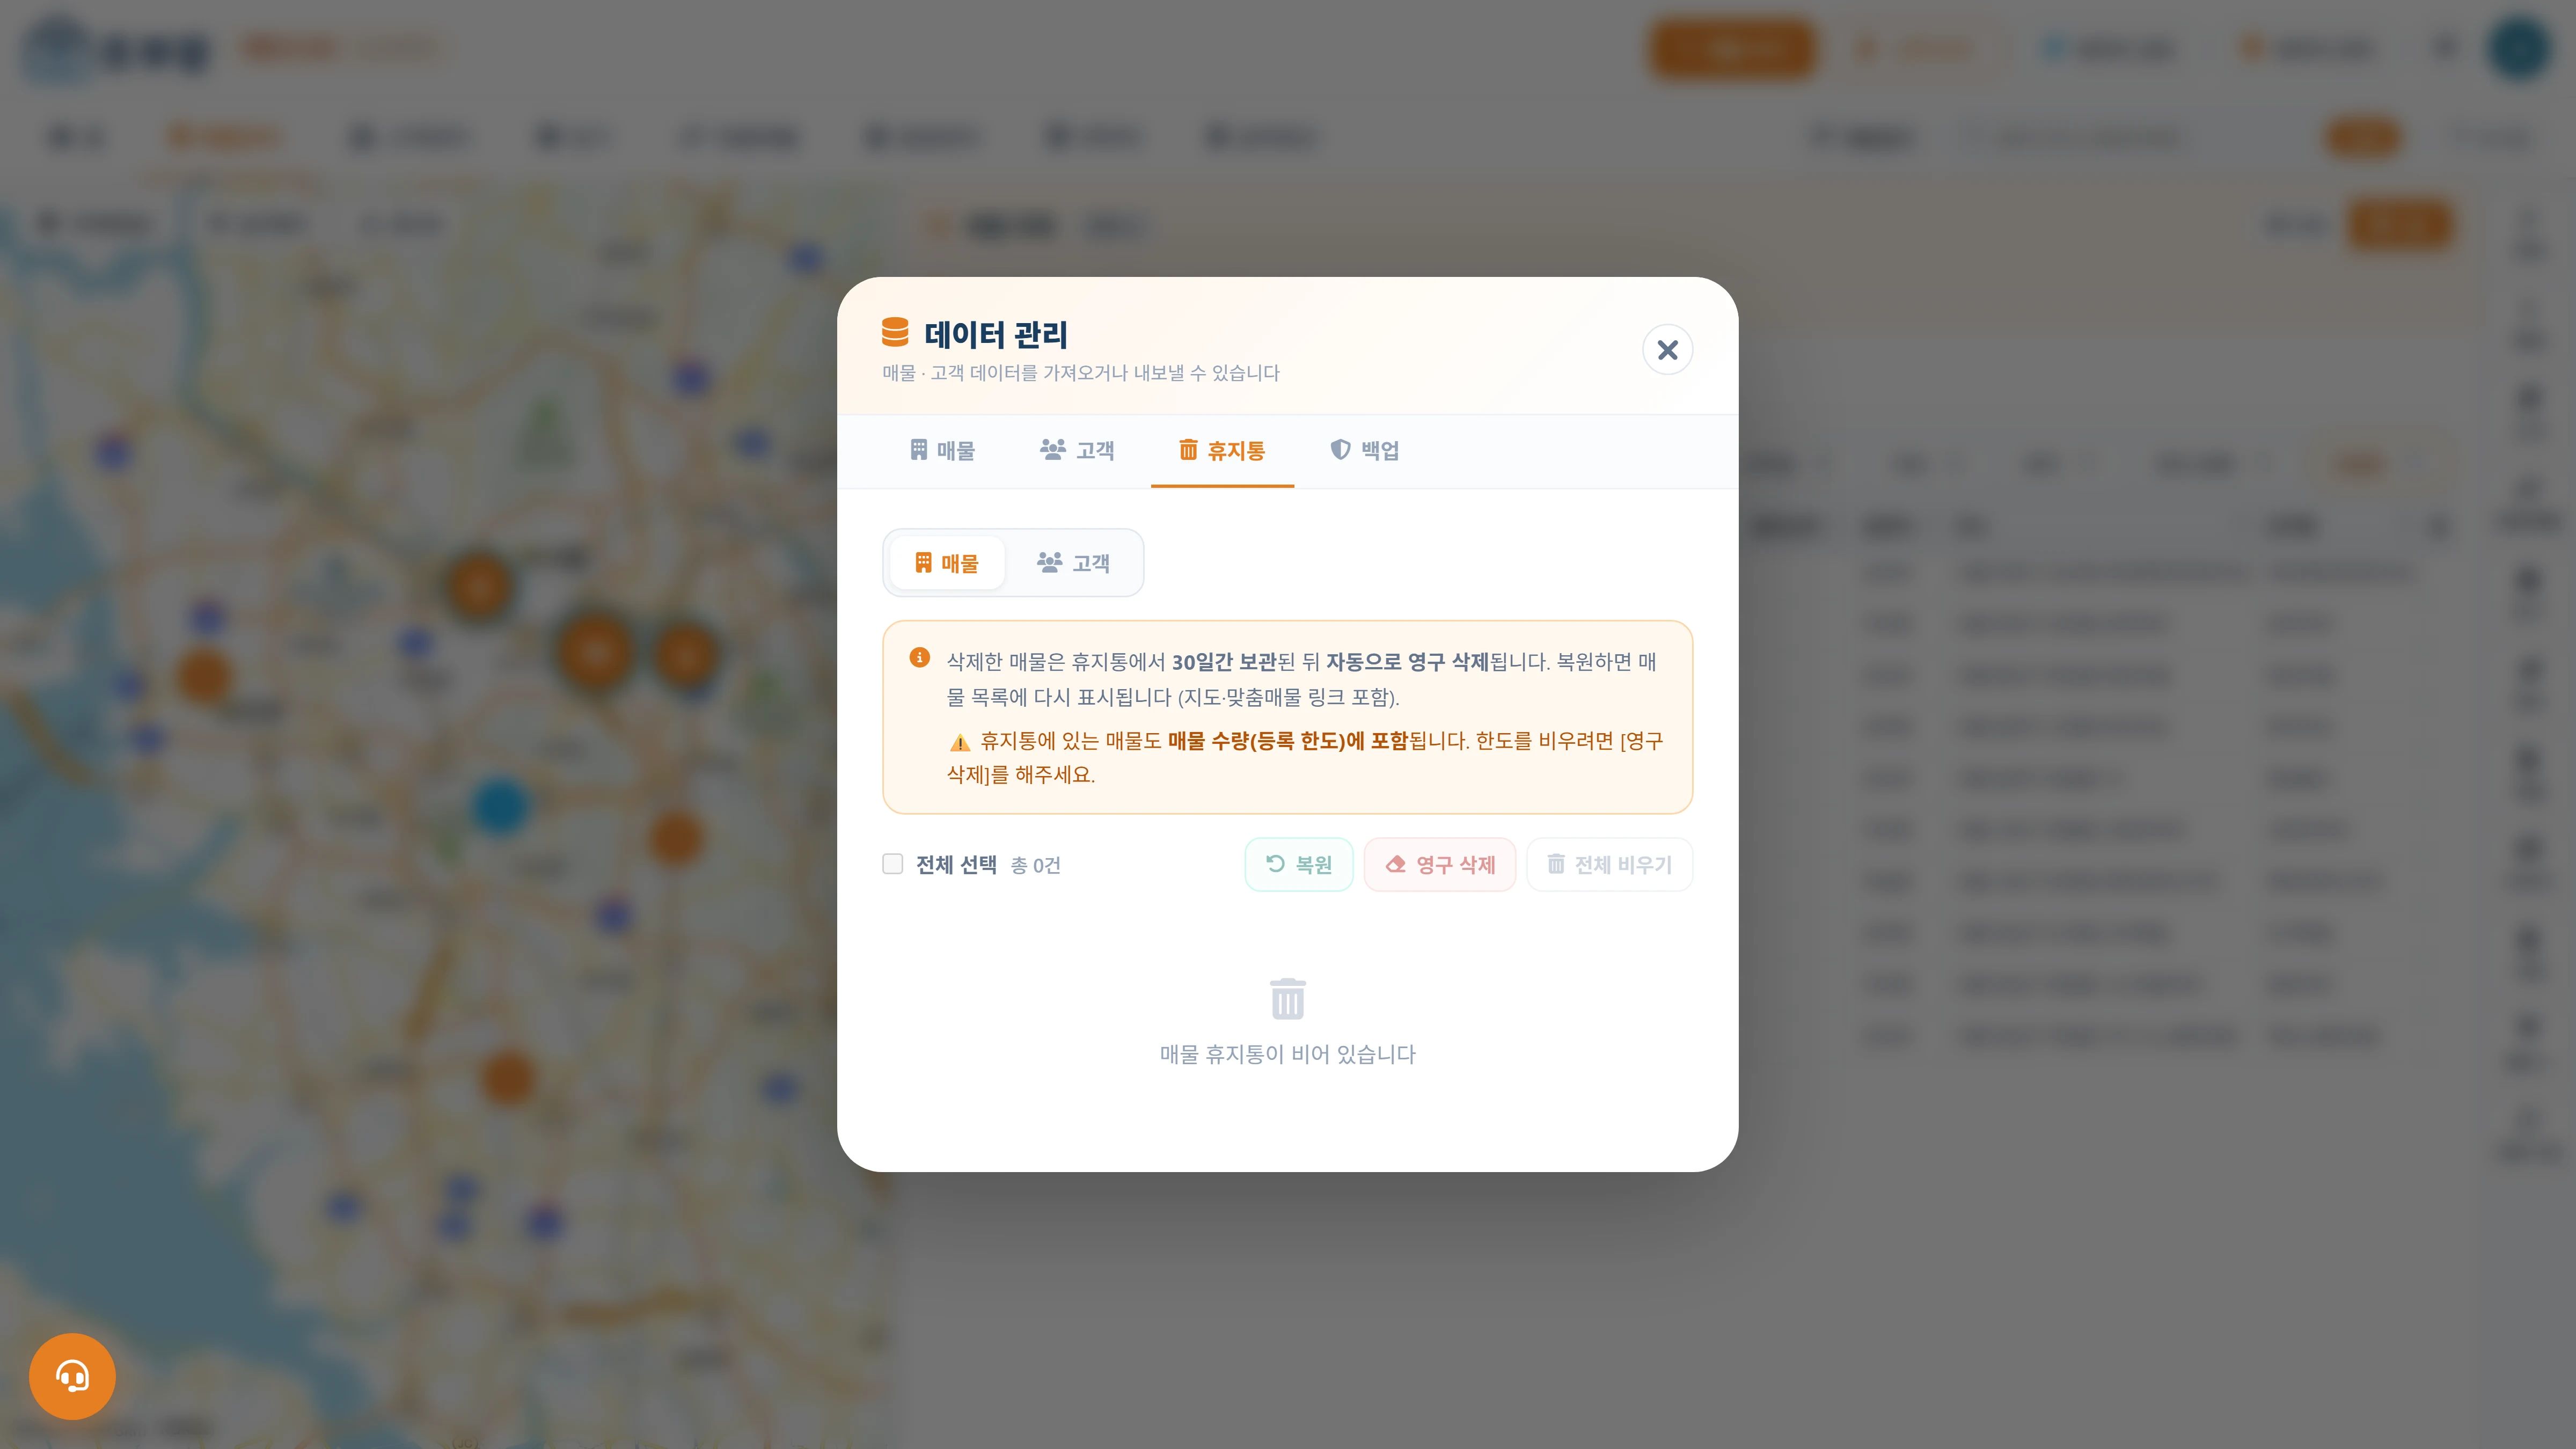Check the 전체 선택 checkbox
2576x1449 pixels.
pyautogui.click(x=892, y=864)
